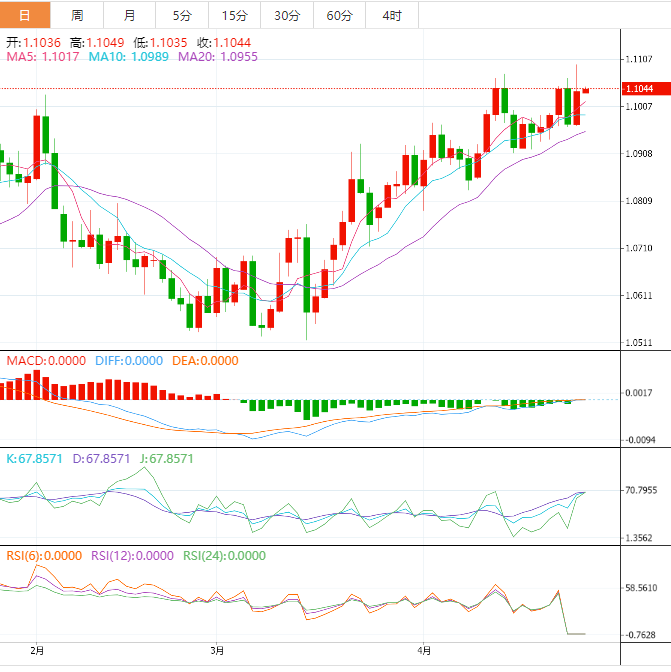Screen dimensions: 671x672
Task: Select the 15分 timeframe tab
Action: click(x=234, y=15)
